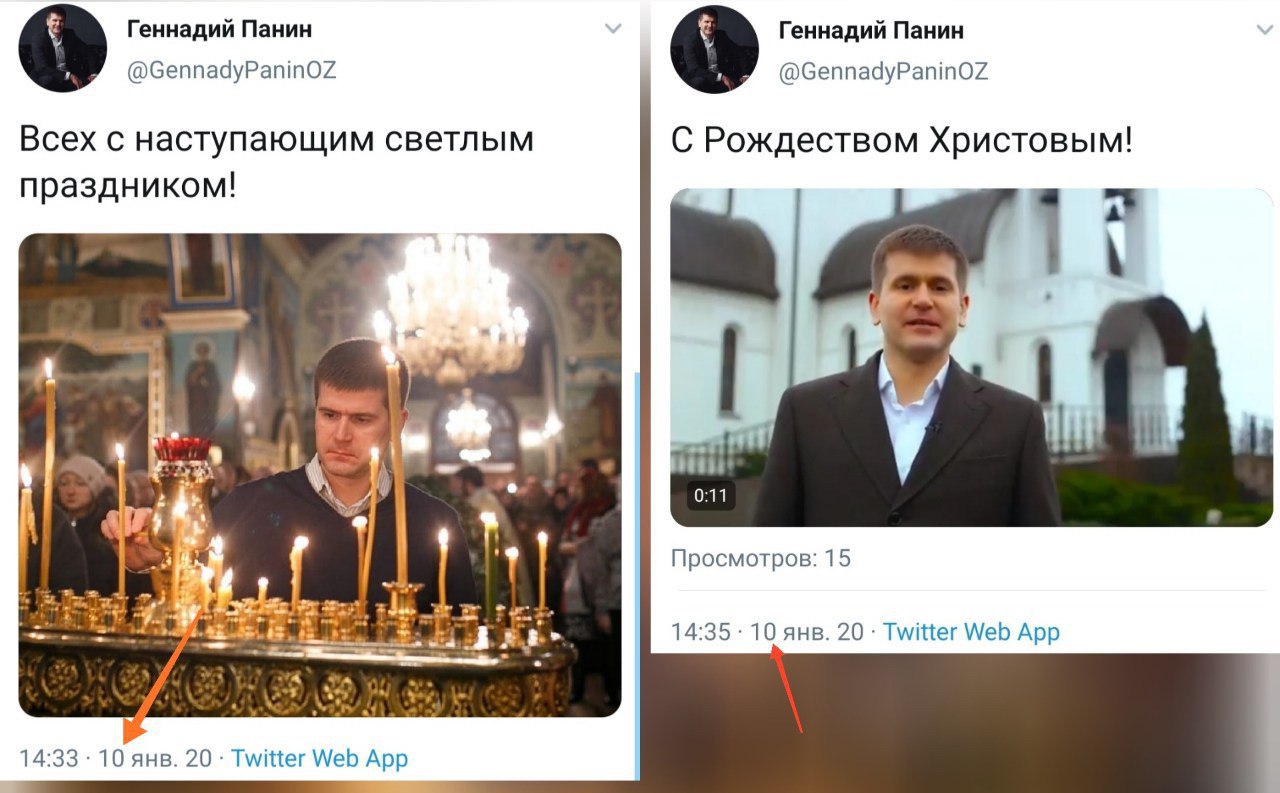The image size is (1280, 793).
Task: Click the @GennadyPaninOZ handle above the video
Action: (x=883, y=71)
